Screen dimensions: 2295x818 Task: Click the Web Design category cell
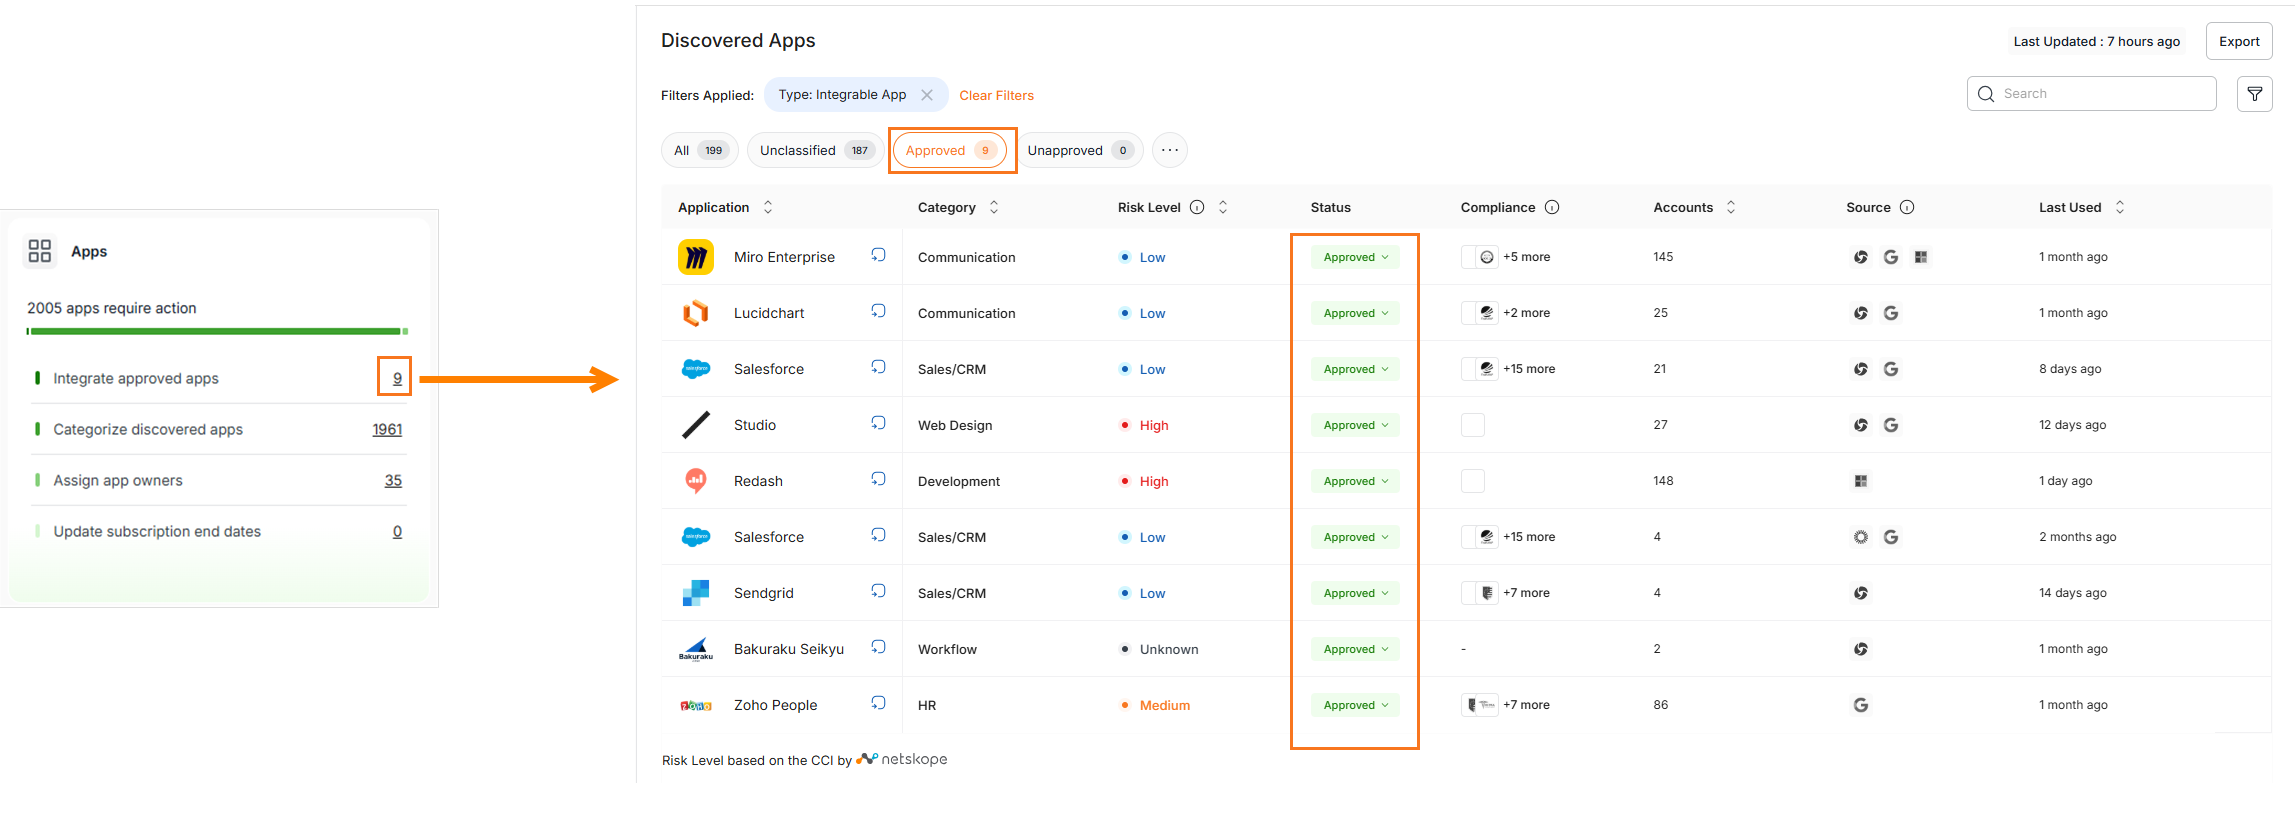pyautogui.click(x=955, y=425)
